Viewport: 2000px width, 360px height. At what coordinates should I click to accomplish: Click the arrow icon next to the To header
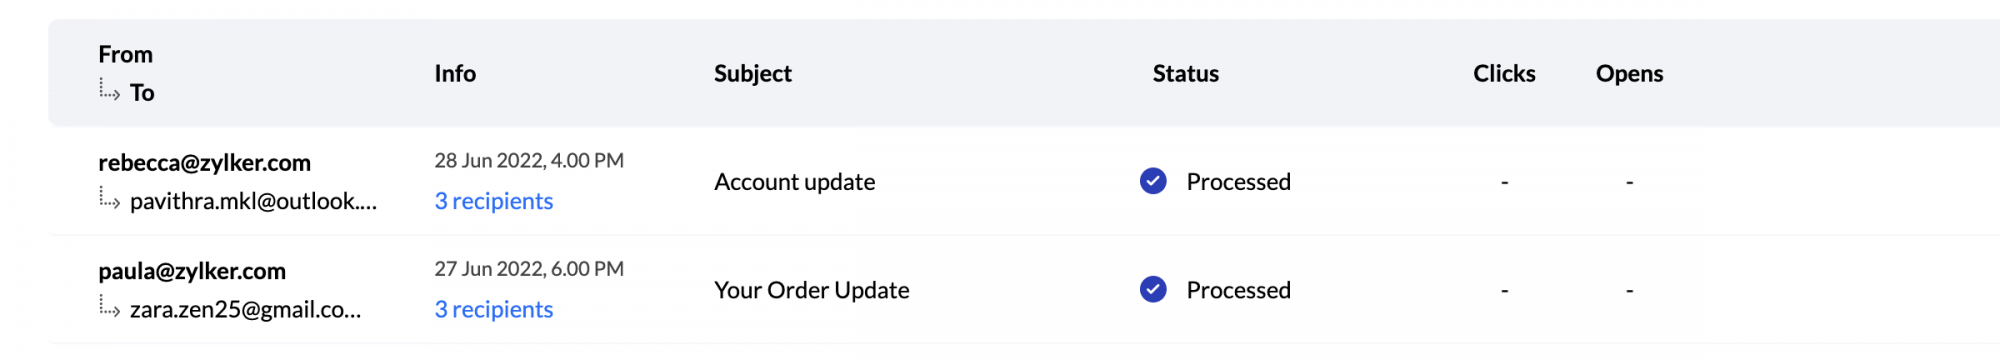[109, 90]
